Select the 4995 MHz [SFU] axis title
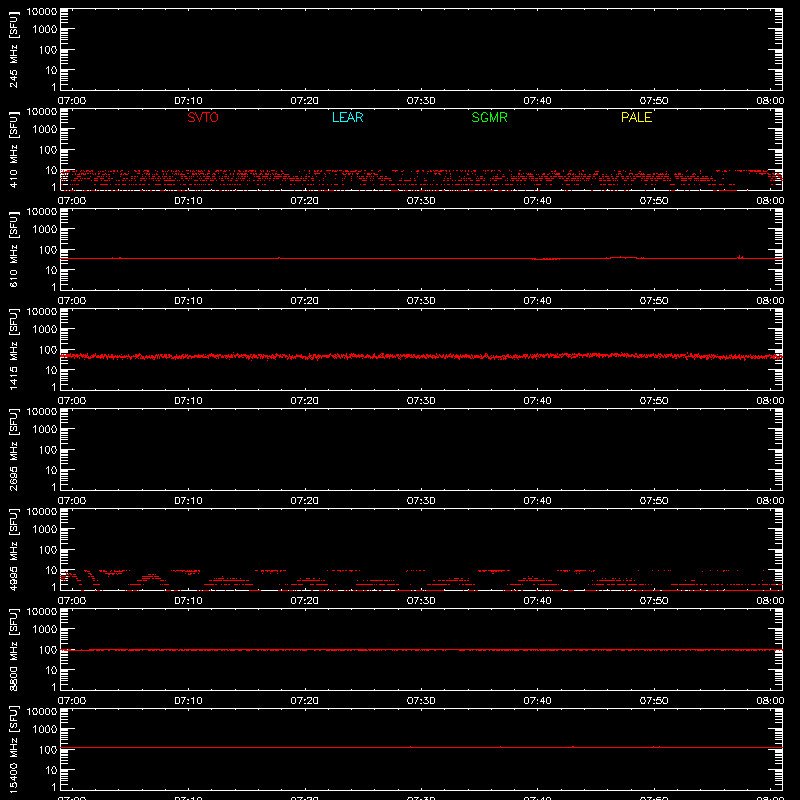This screenshot has height=800, width=800. (x=14, y=550)
